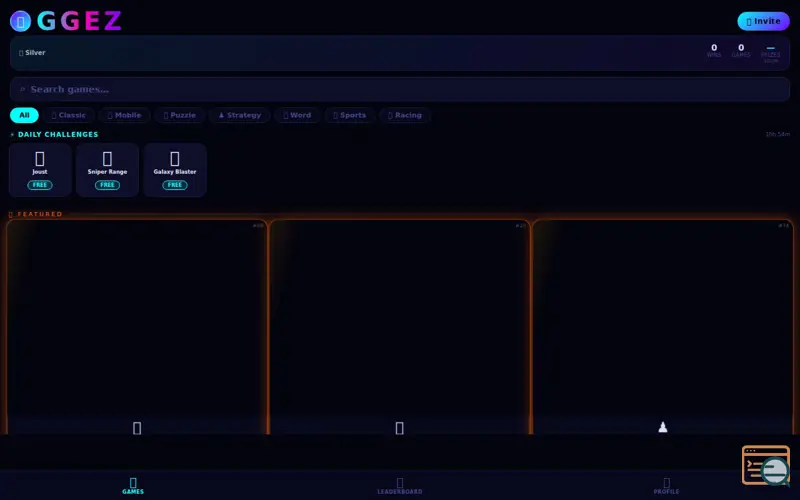
Task: Filter games by Puzzle category
Action: click(x=180, y=115)
